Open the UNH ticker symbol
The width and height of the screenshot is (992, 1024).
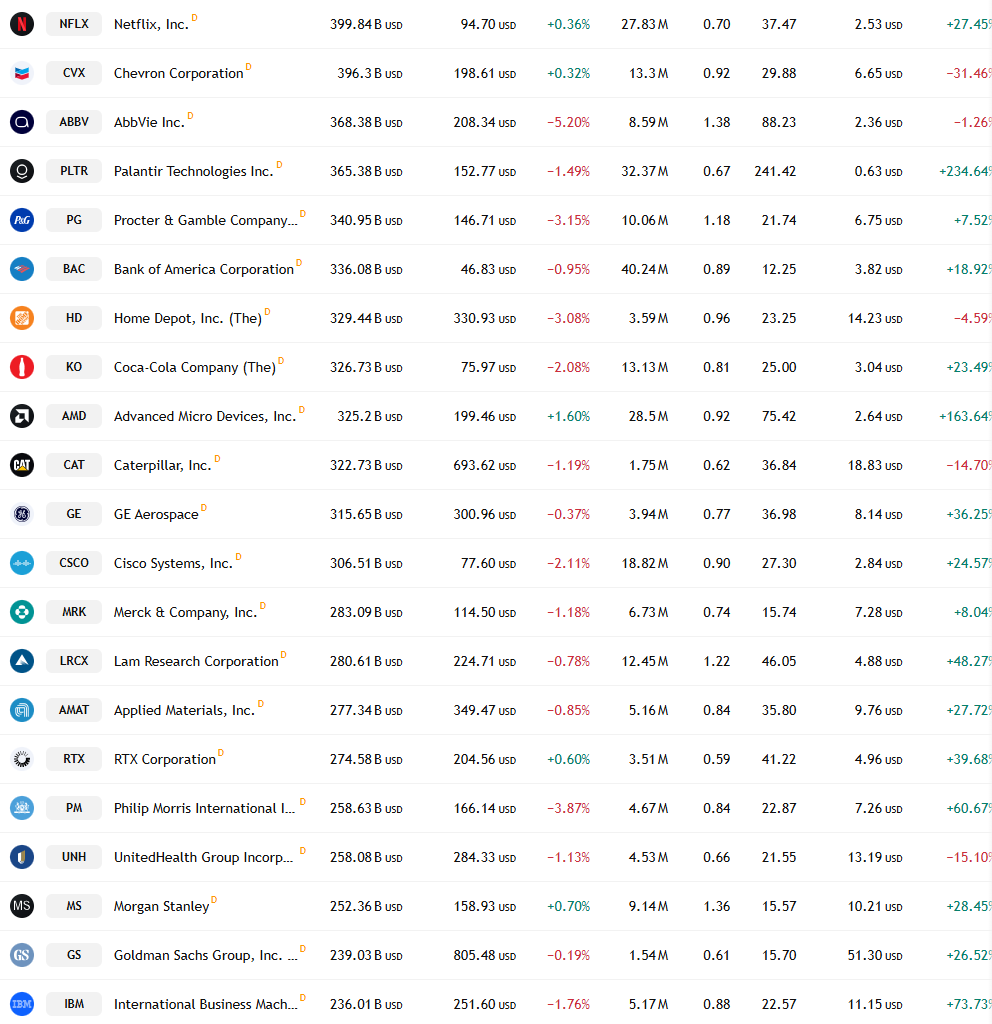coord(74,857)
